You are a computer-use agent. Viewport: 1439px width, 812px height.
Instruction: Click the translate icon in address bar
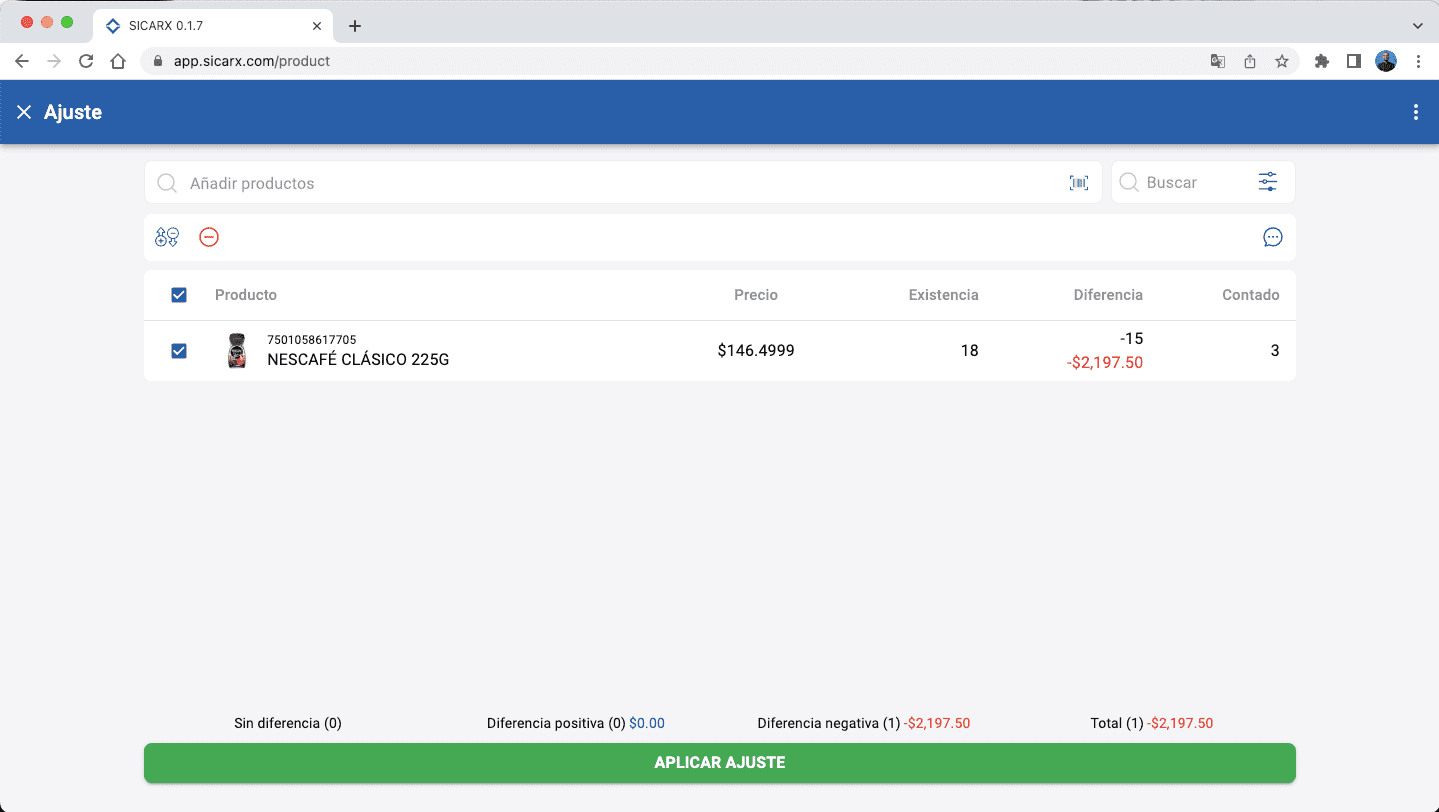(x=1217, y=61)
